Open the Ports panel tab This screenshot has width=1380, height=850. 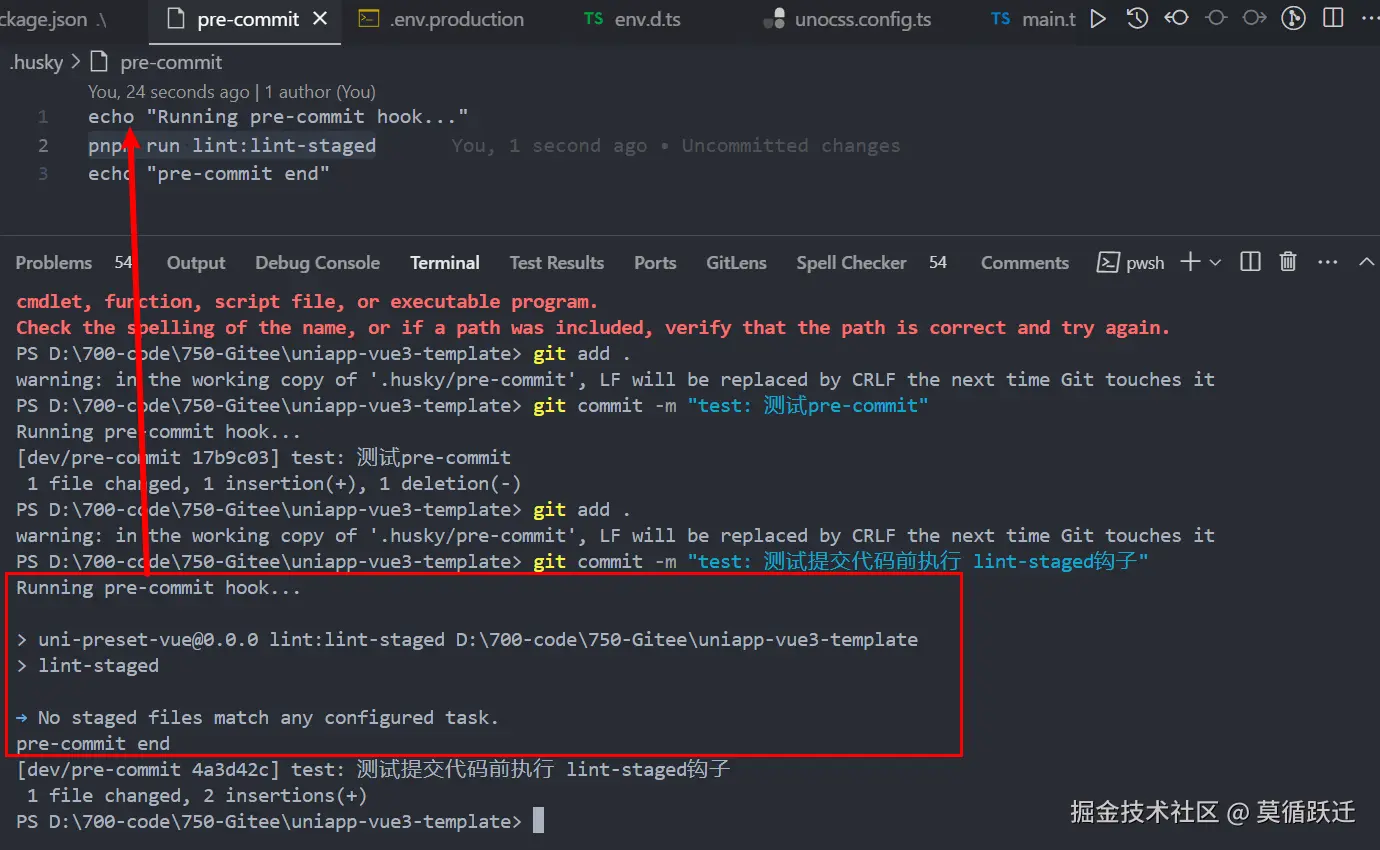[x=655, y=263]
